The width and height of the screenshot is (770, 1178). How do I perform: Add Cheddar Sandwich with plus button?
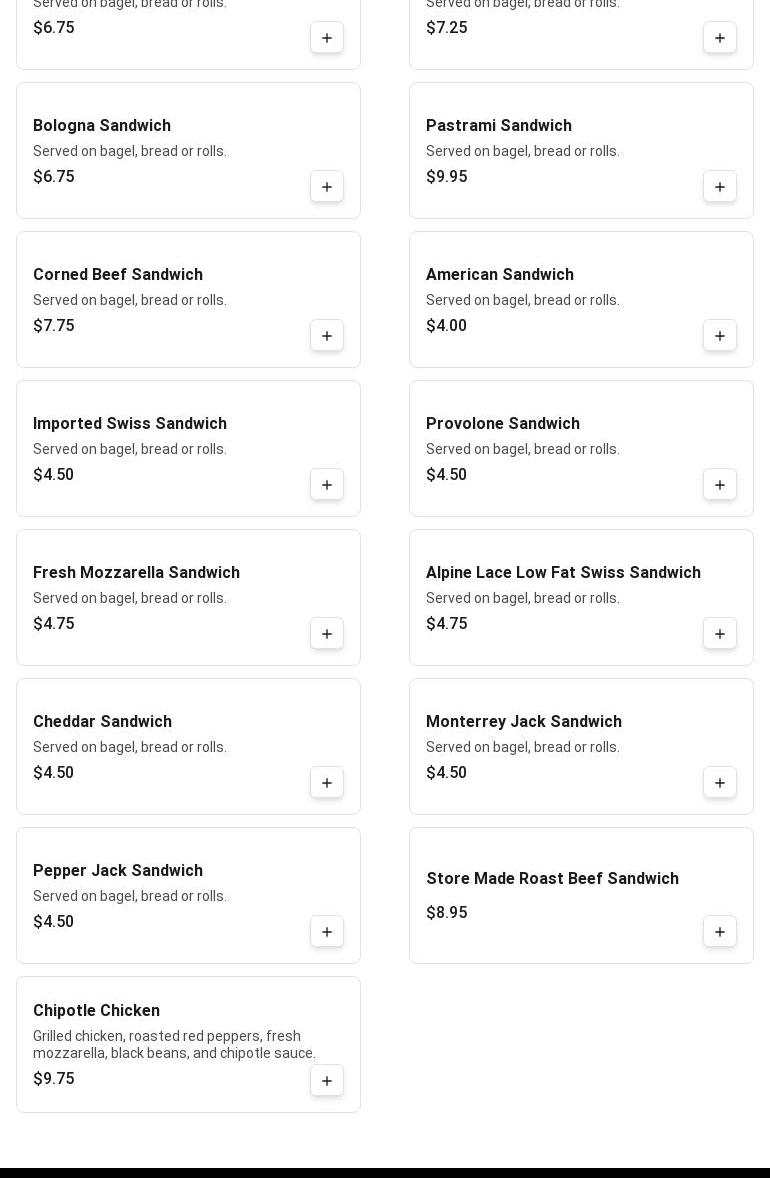327,783
